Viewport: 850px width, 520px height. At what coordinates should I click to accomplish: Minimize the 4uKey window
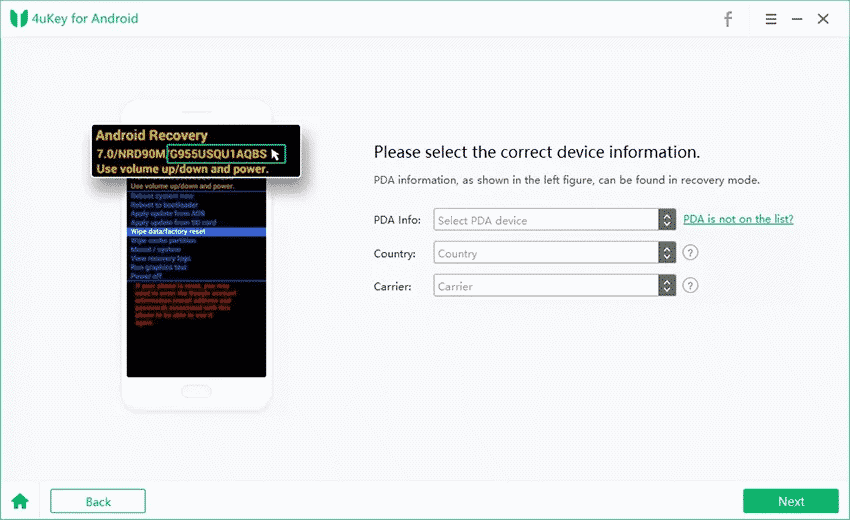[797, 19]
